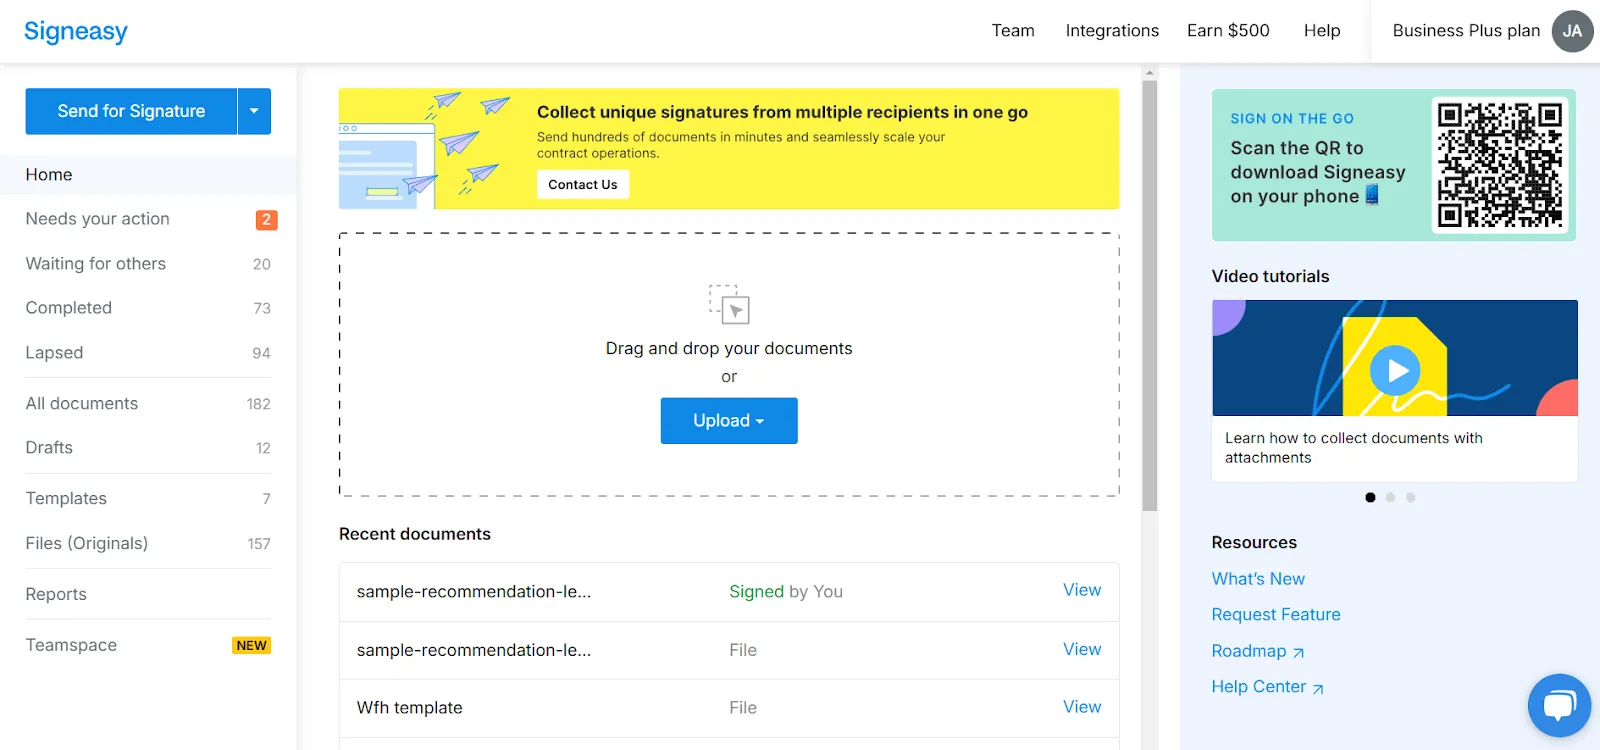Open the What's New link
Viewport: 1600px width, 750px height.
pyautogui.click(x=1258, y=579)
